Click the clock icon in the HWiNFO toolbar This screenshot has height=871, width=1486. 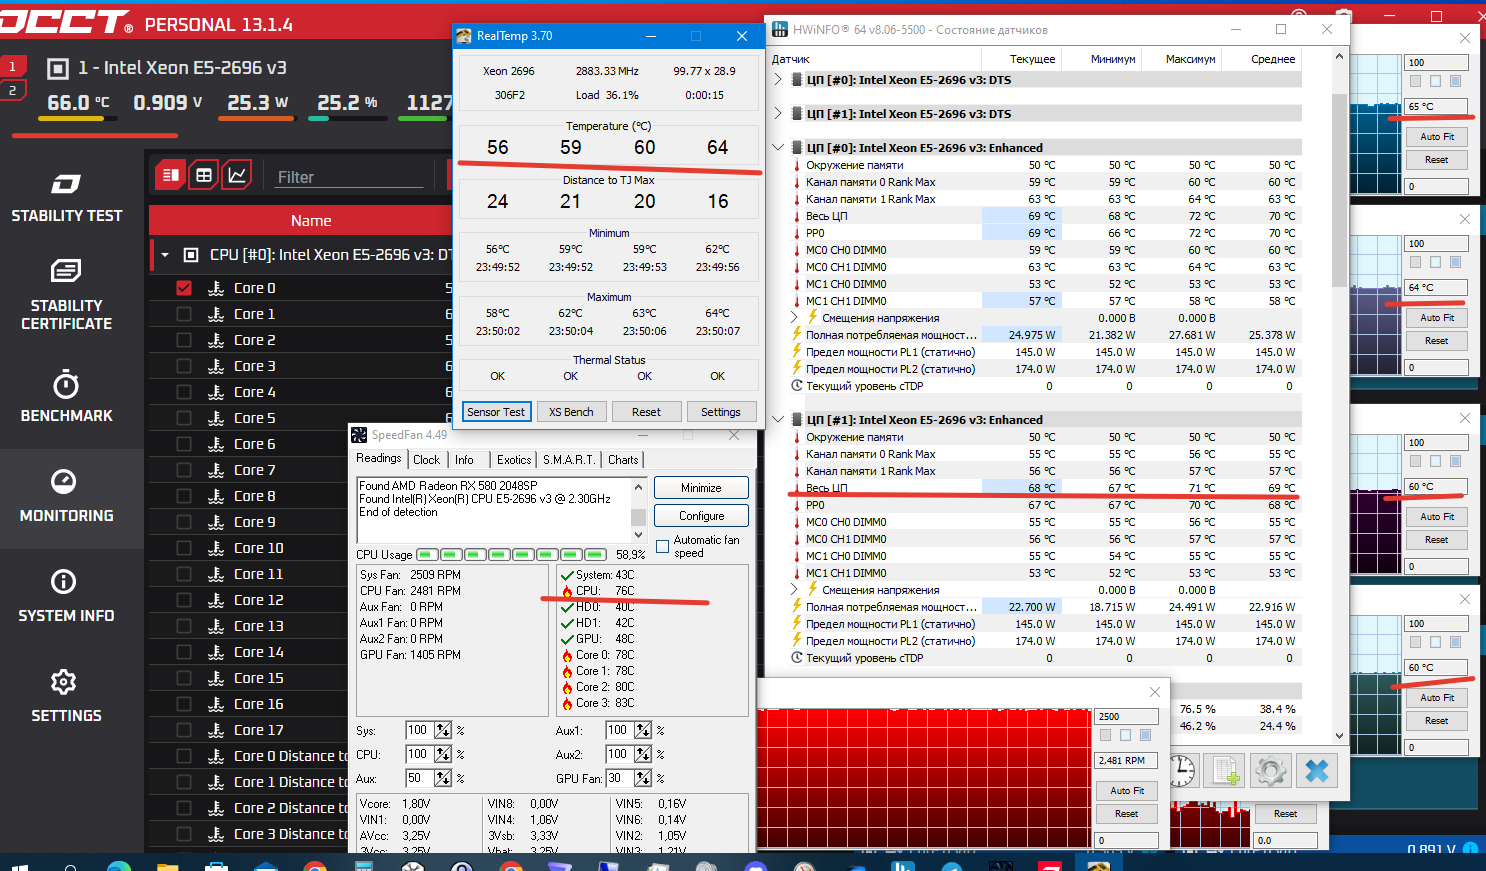point(1182,770)
